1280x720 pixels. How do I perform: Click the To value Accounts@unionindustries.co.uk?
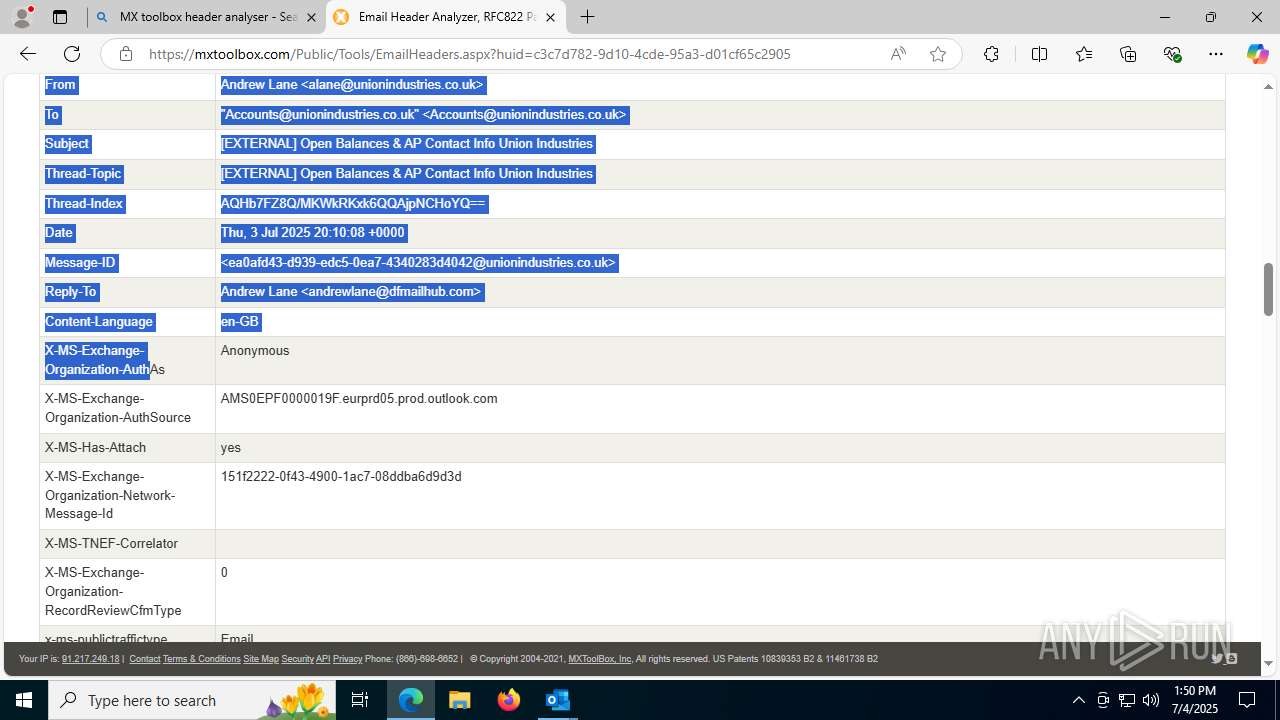[424, 115]
